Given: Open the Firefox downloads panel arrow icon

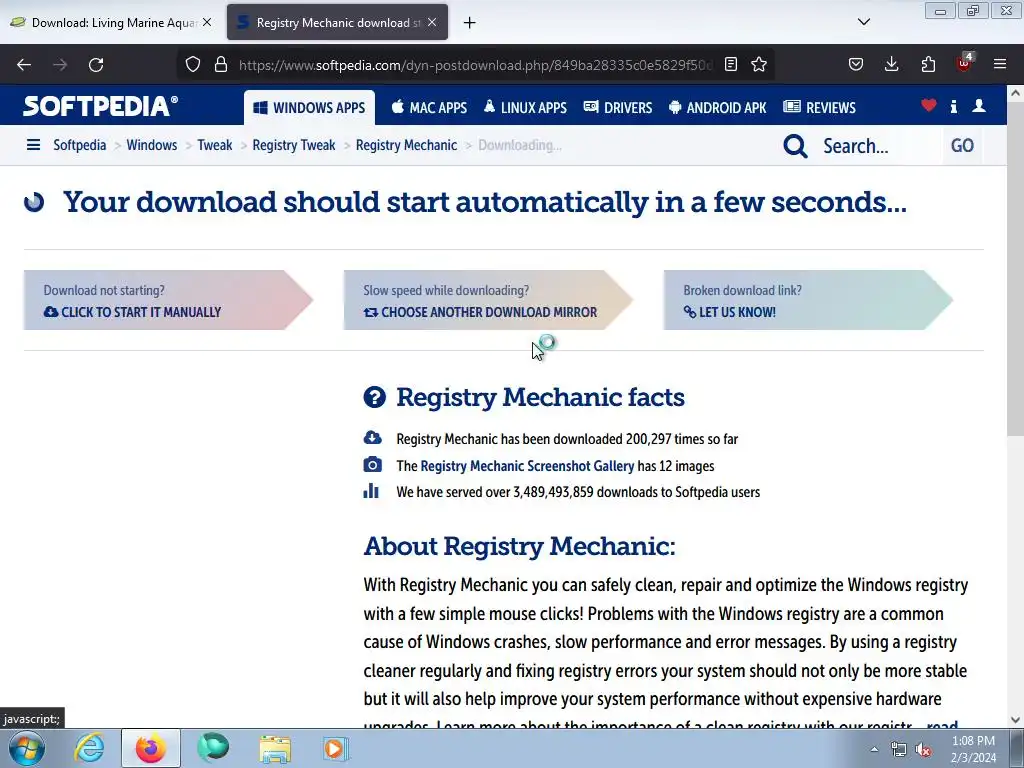Looking at the screenshot, I should (891, 64).
